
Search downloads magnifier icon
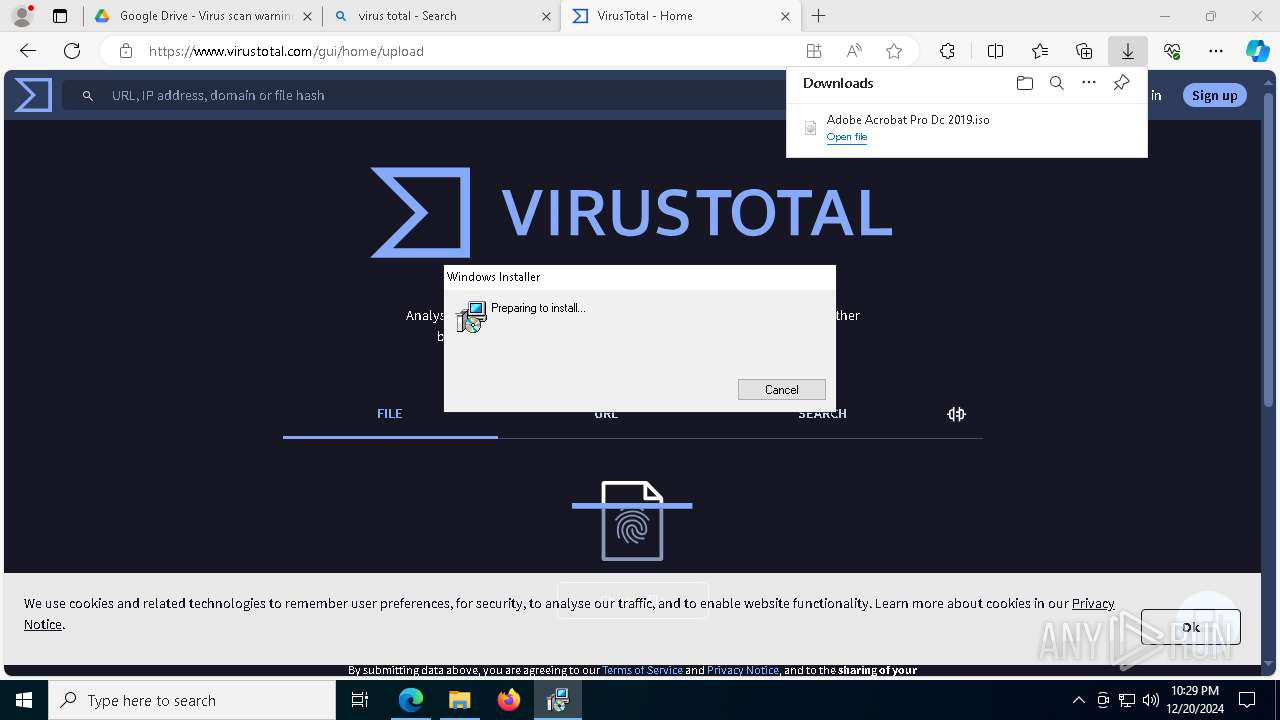[x=1056, y=83]
